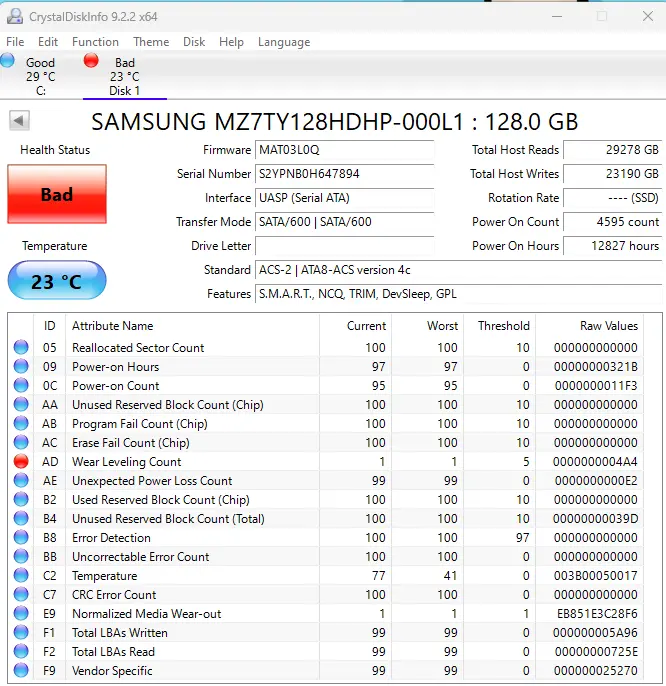Image resolution: width=666 pixels, height=686 pixels.
Task: Click status orb for Unused Reserved Block Count (Total)
Action: (x=21, y=518)
